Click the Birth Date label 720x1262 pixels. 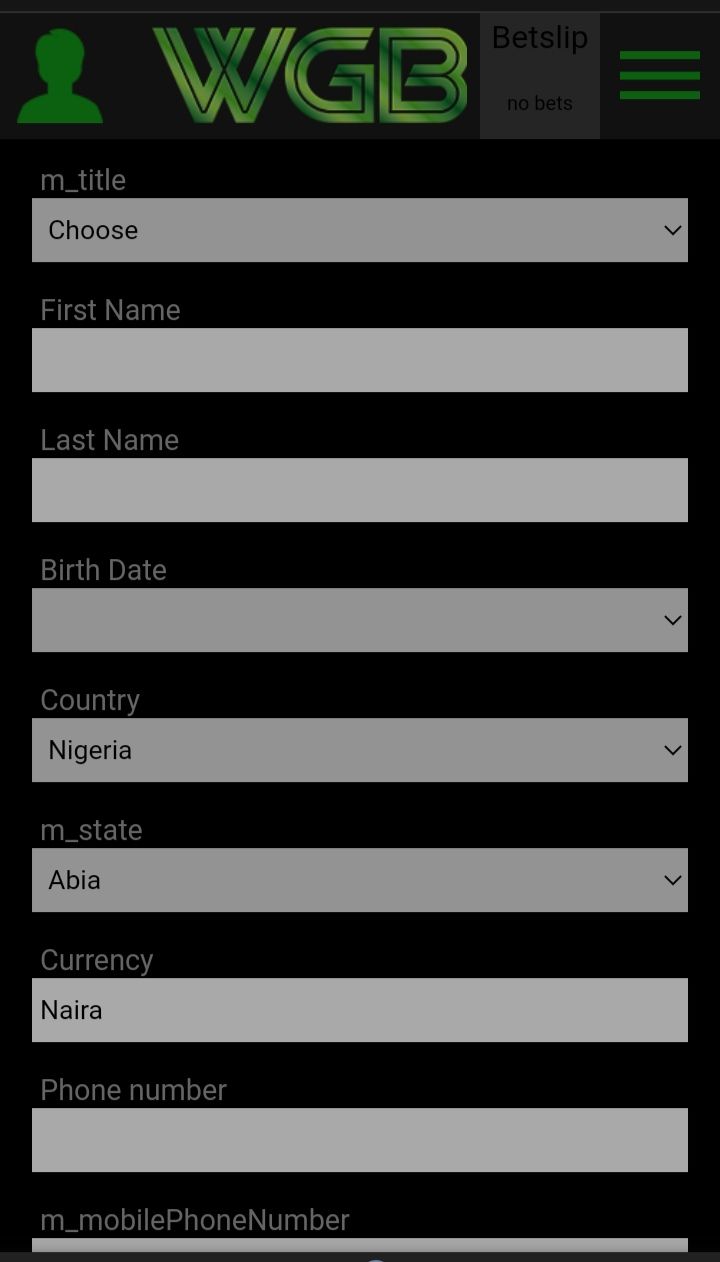103,570
